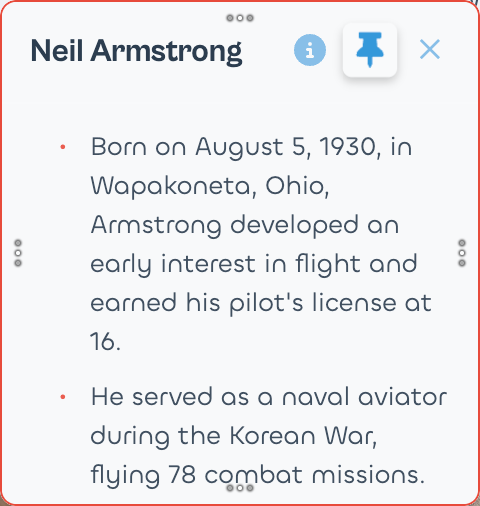
Task: Close the Neil Armstrong card with X
Action: click(430, 50)
